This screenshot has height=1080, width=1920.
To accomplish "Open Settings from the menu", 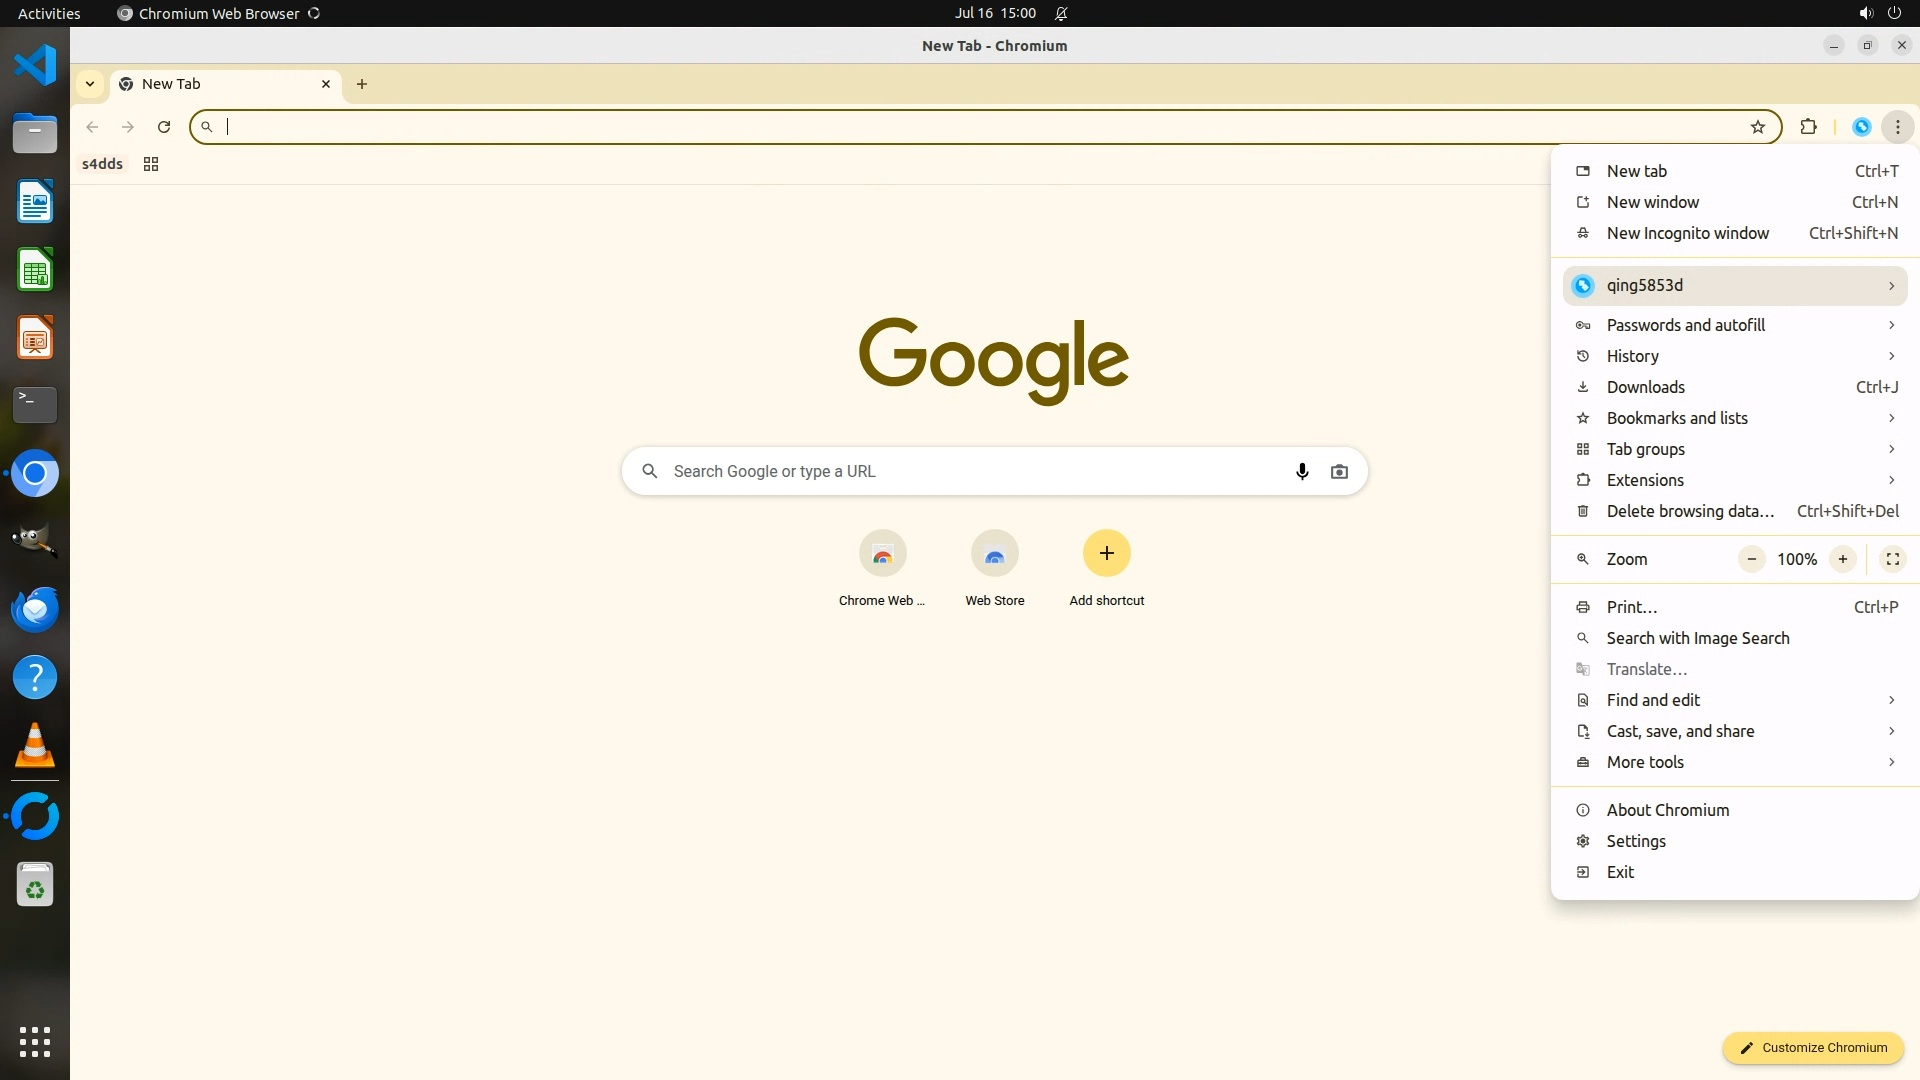I will 1636,841.
